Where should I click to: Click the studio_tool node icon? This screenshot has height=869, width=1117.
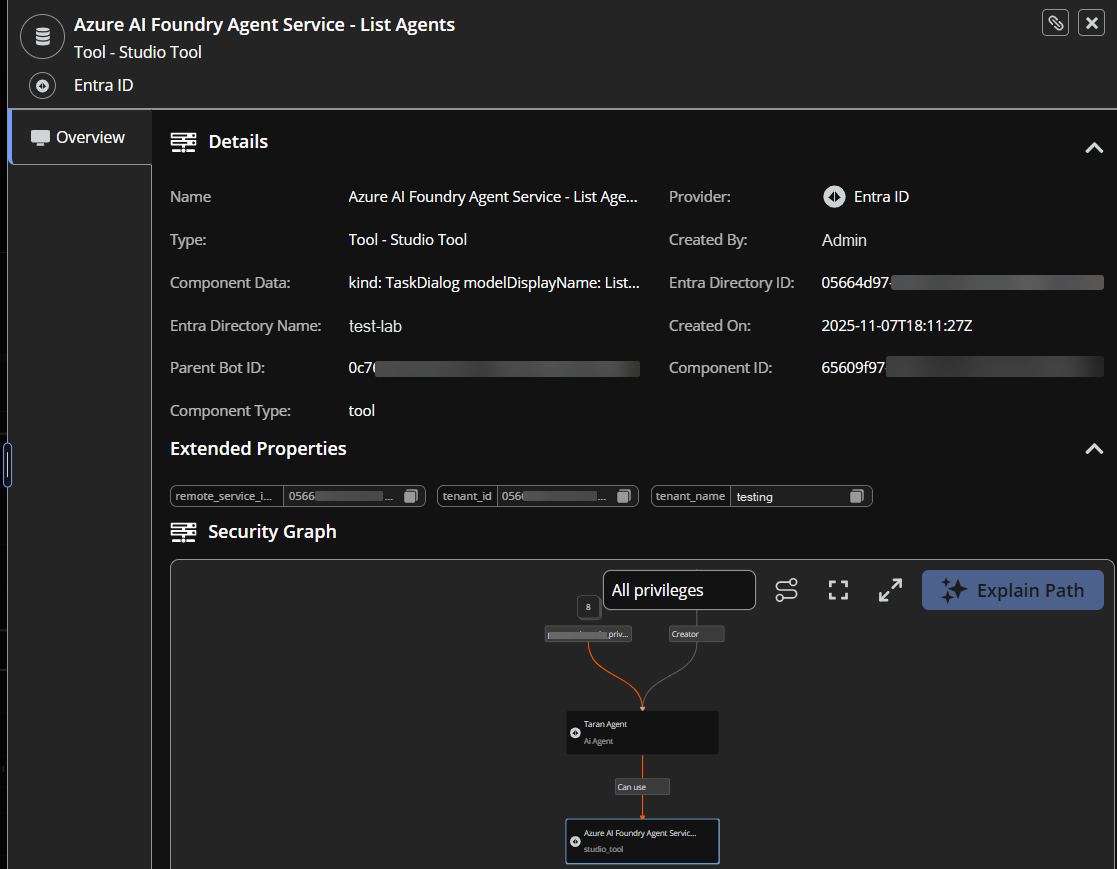click(x=575, y=841)
